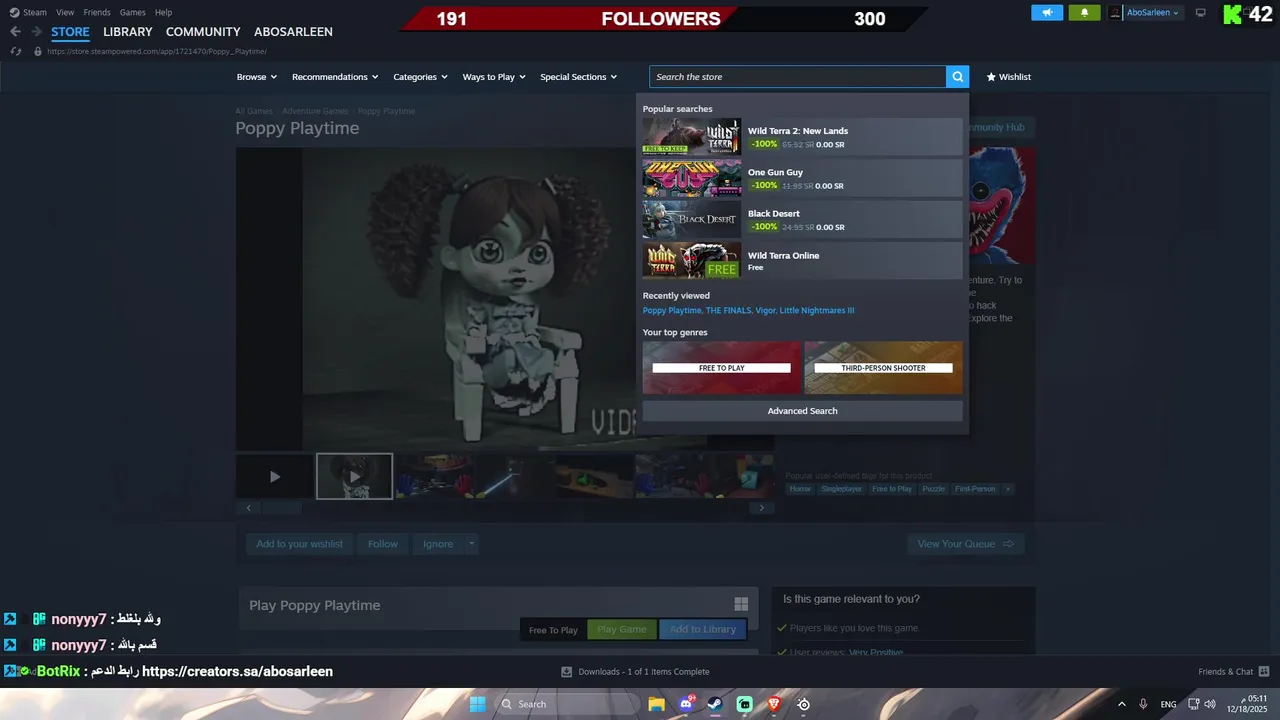1280x720 pixels.
Task: Open the Steam menu
Action: (x=35, y=12)
